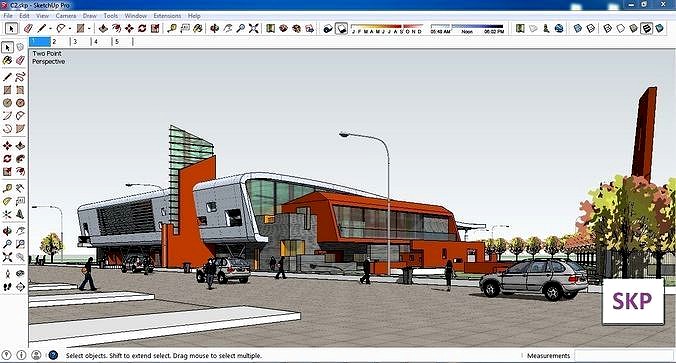The image size is (676, 363).
Task: Adjust the shadow date month slider
Action: [387, 28]
